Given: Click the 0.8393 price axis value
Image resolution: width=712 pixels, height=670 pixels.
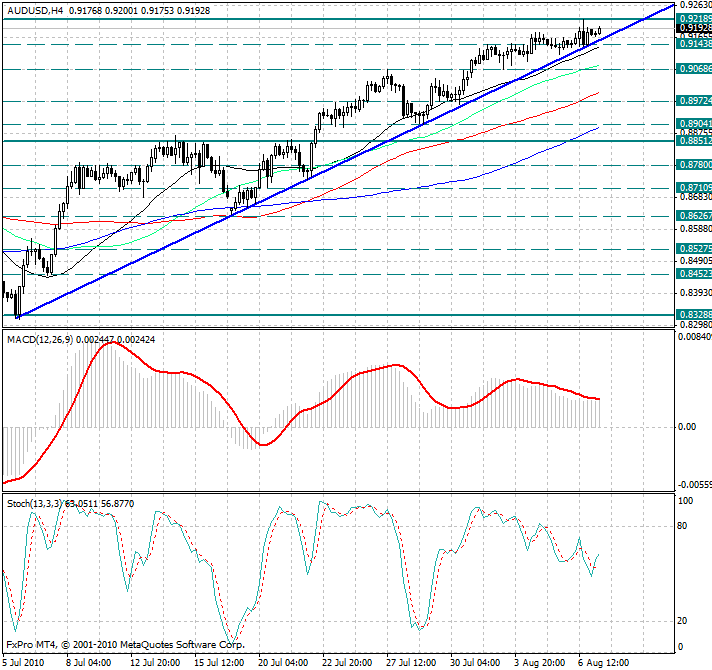Looking at the screenshot, I should click(x=696, y=293).
